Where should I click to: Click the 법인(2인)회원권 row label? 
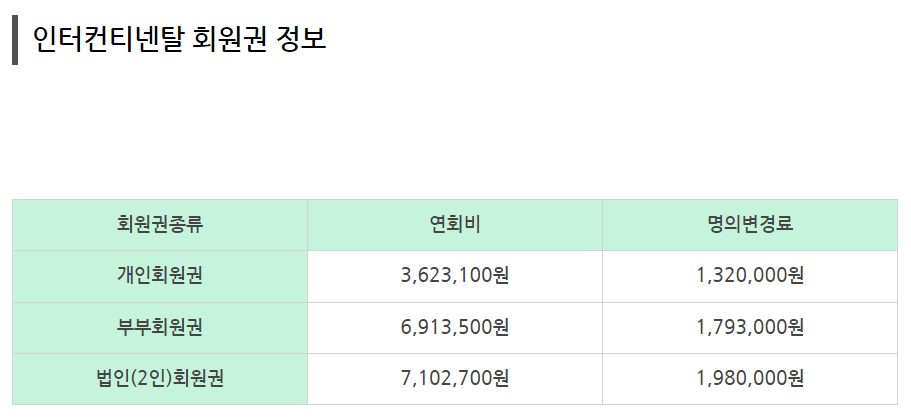coord(160,379)
